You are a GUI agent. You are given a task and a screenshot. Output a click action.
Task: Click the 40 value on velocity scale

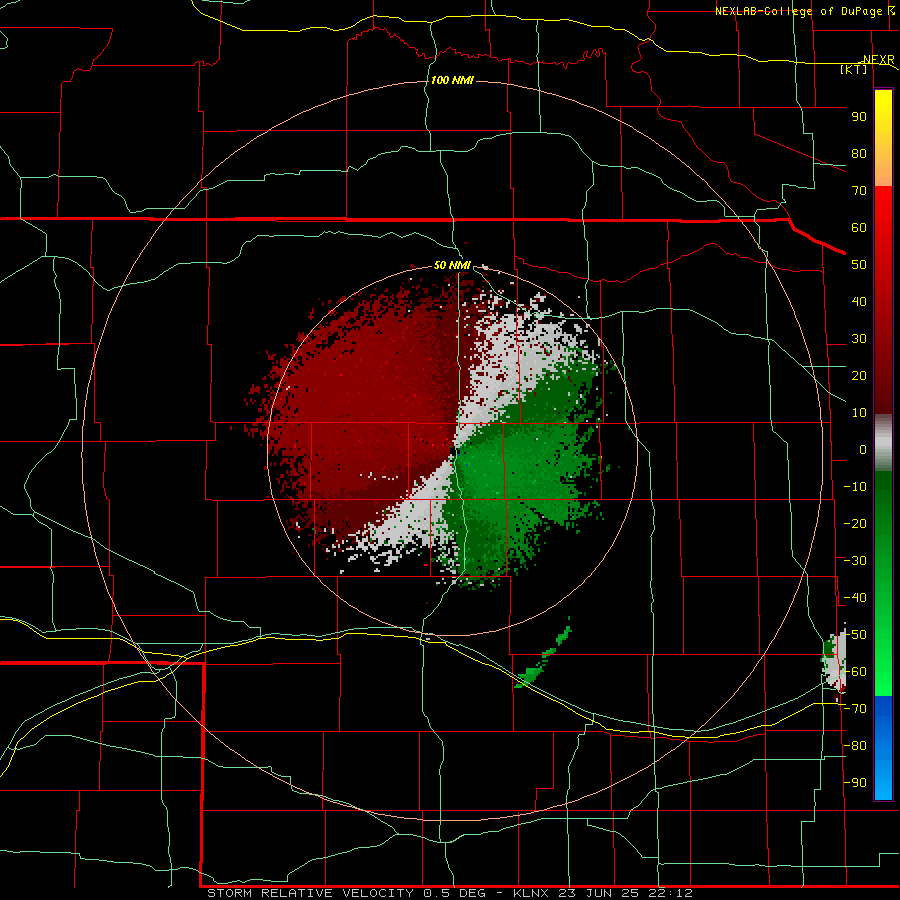tap(859, 302)
